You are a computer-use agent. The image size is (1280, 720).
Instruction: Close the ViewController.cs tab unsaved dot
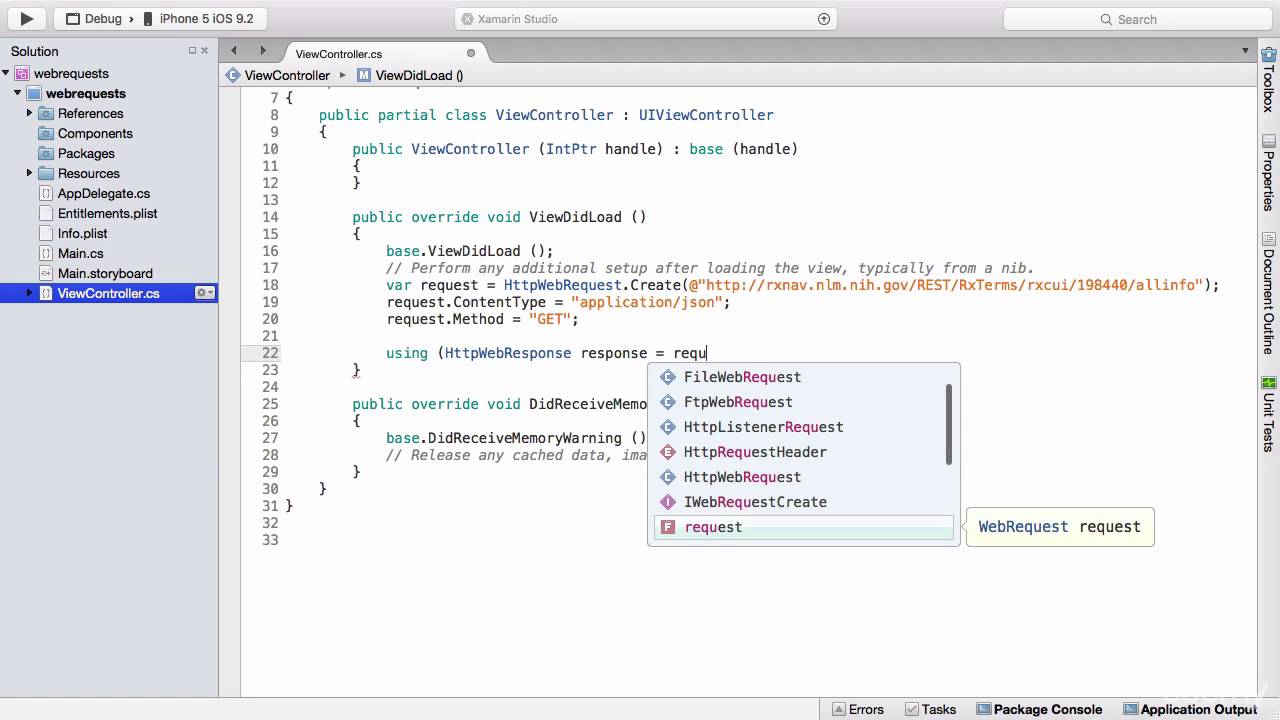tap(471, 53)
